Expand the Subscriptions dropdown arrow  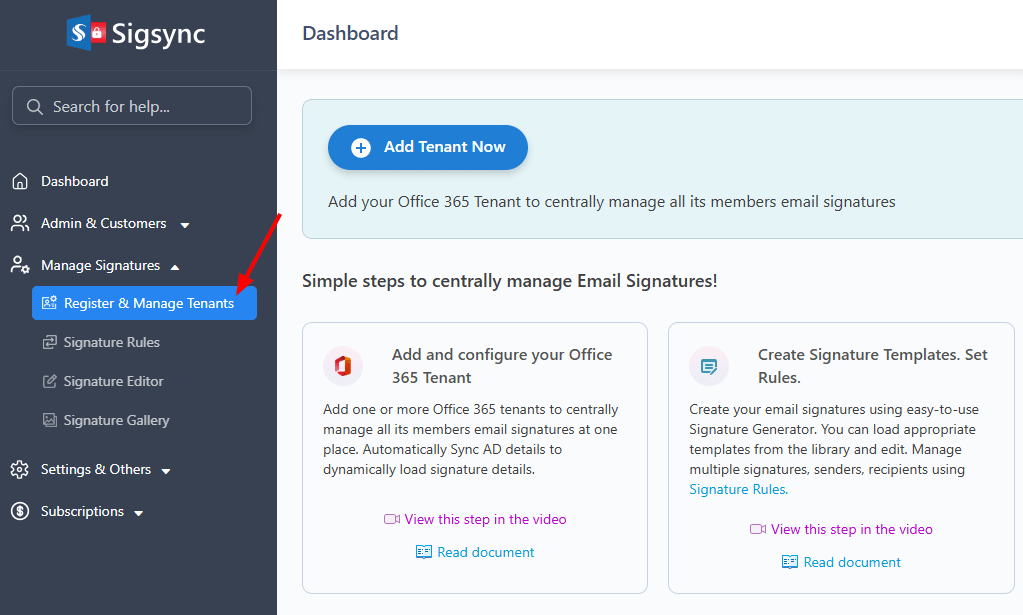click(139, 513)
